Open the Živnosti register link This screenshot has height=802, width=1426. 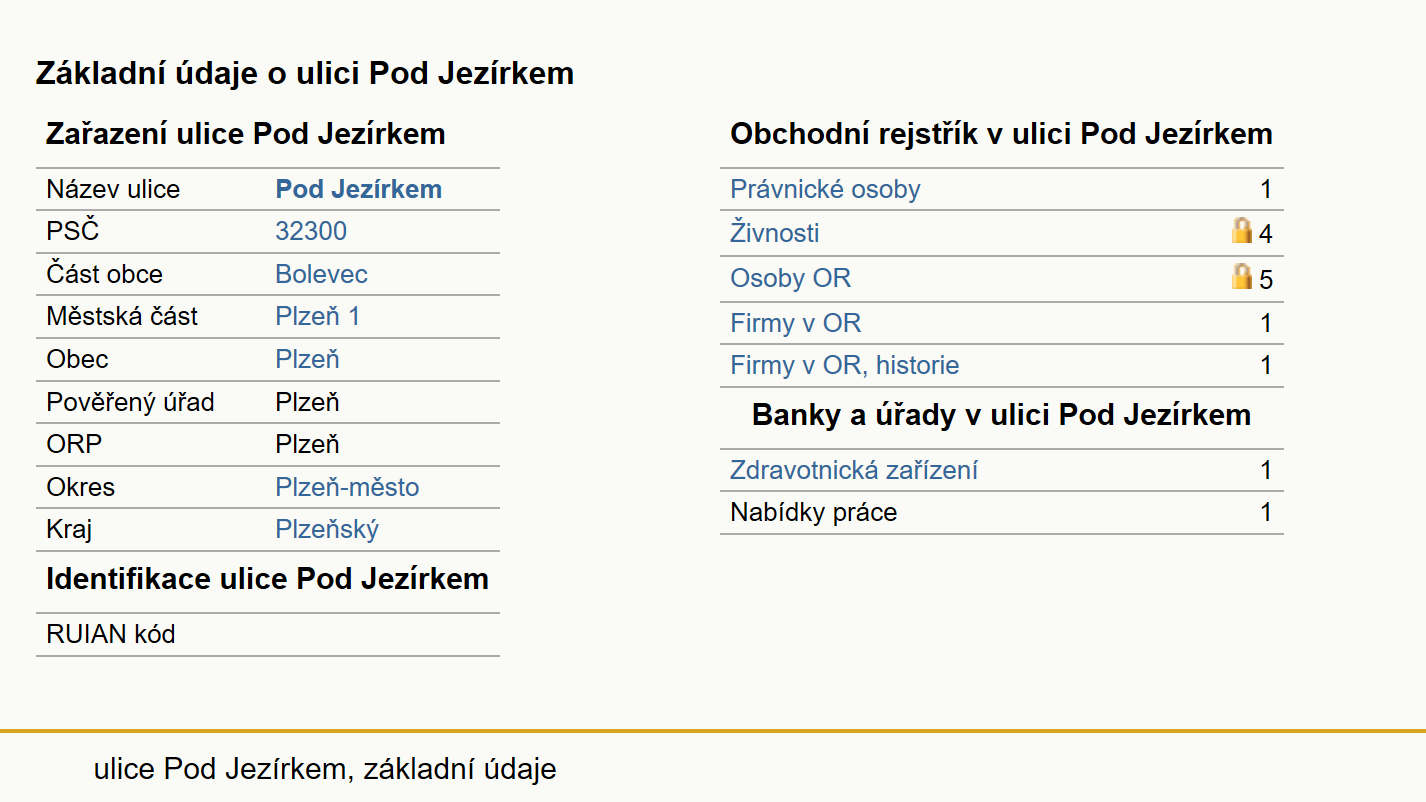point(774,233)
